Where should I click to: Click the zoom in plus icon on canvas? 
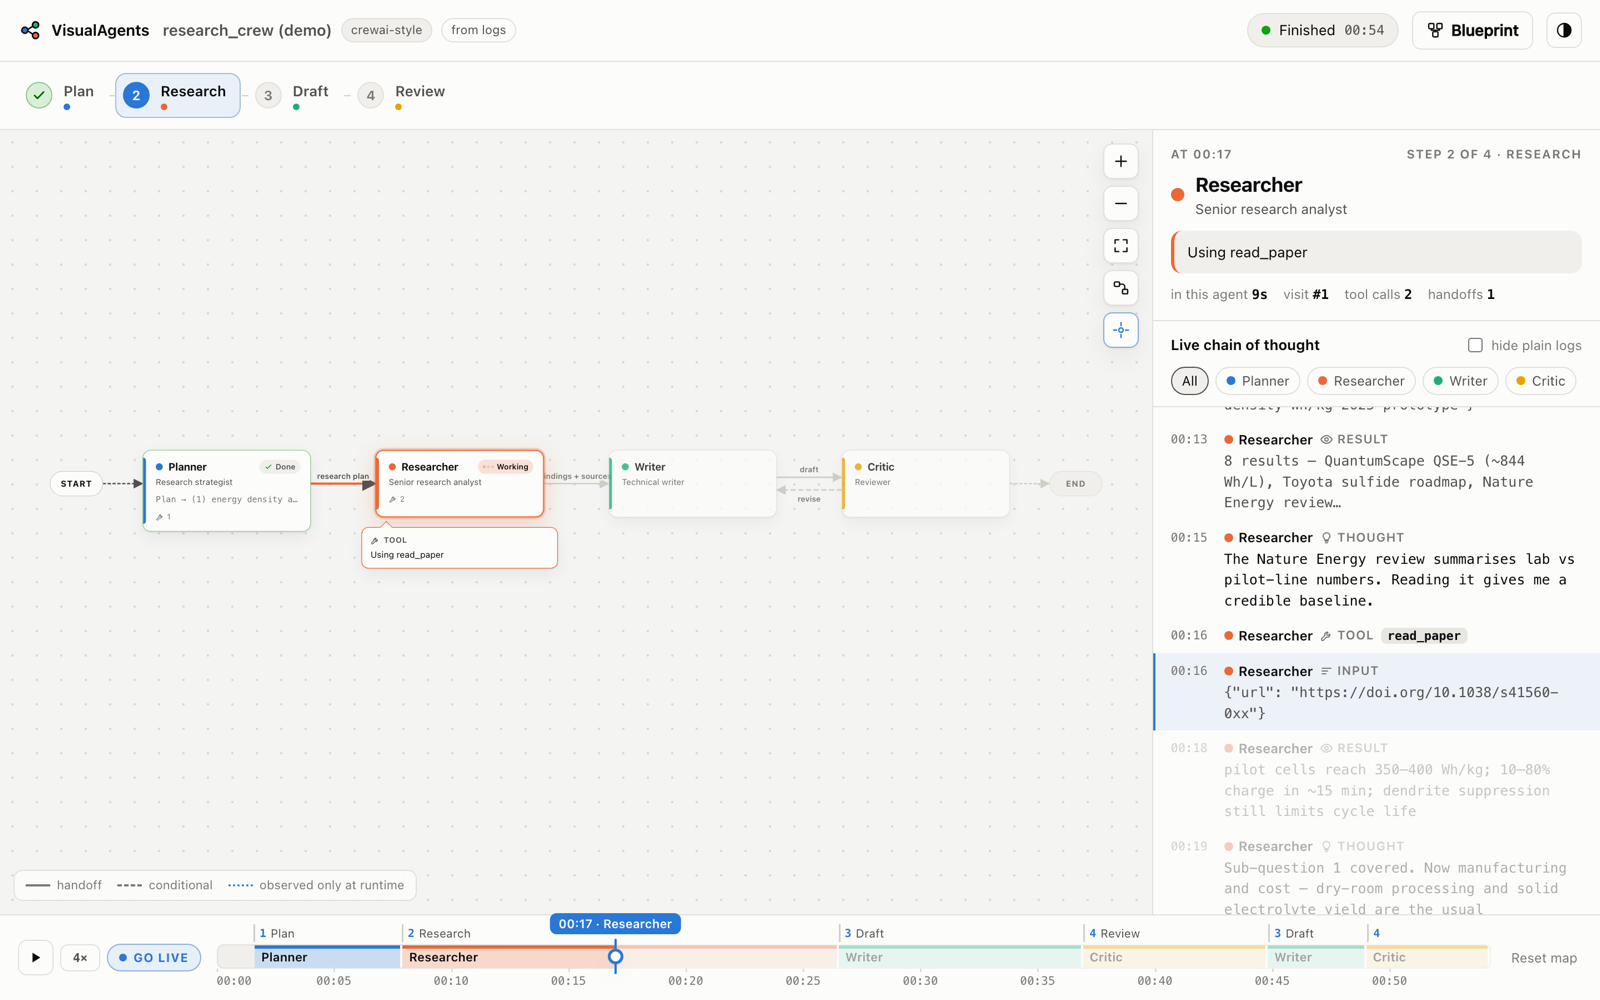[1121, 161]
